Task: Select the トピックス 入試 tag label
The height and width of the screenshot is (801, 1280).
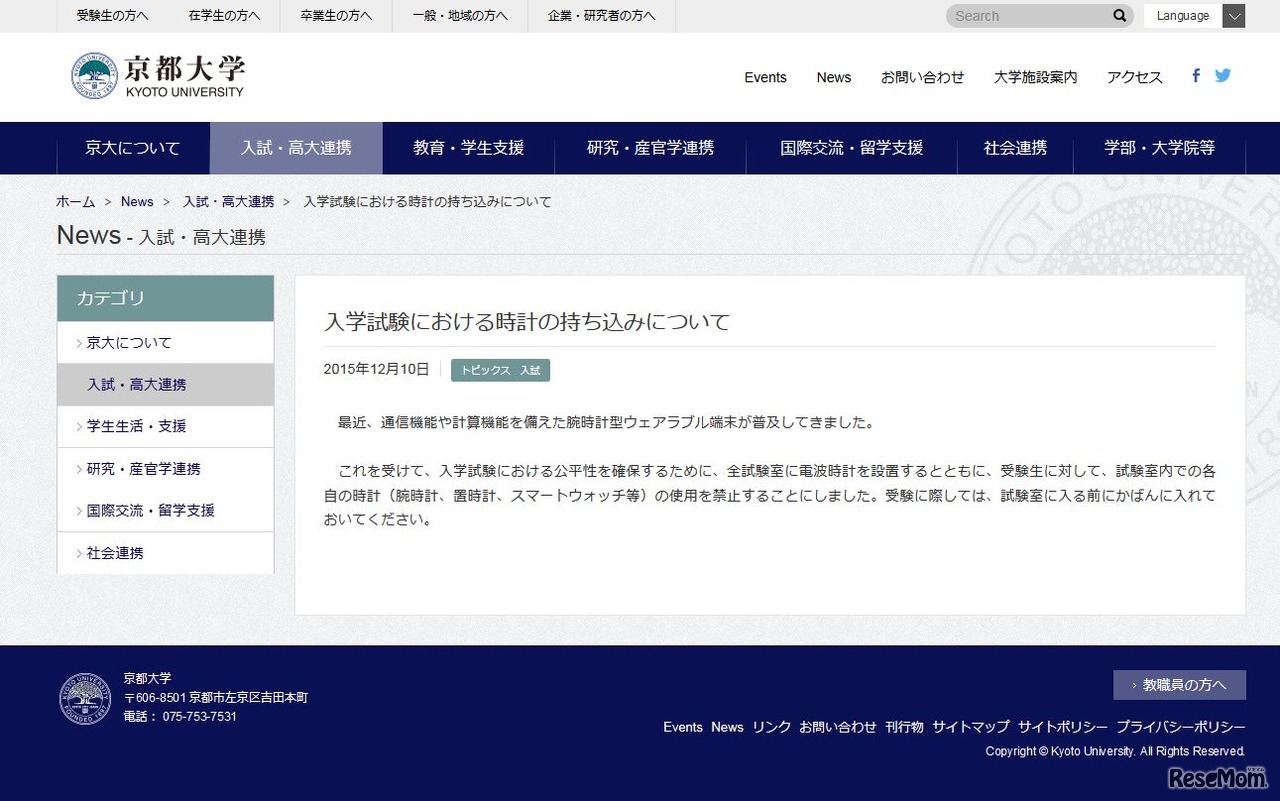Action: coord(500,370)
